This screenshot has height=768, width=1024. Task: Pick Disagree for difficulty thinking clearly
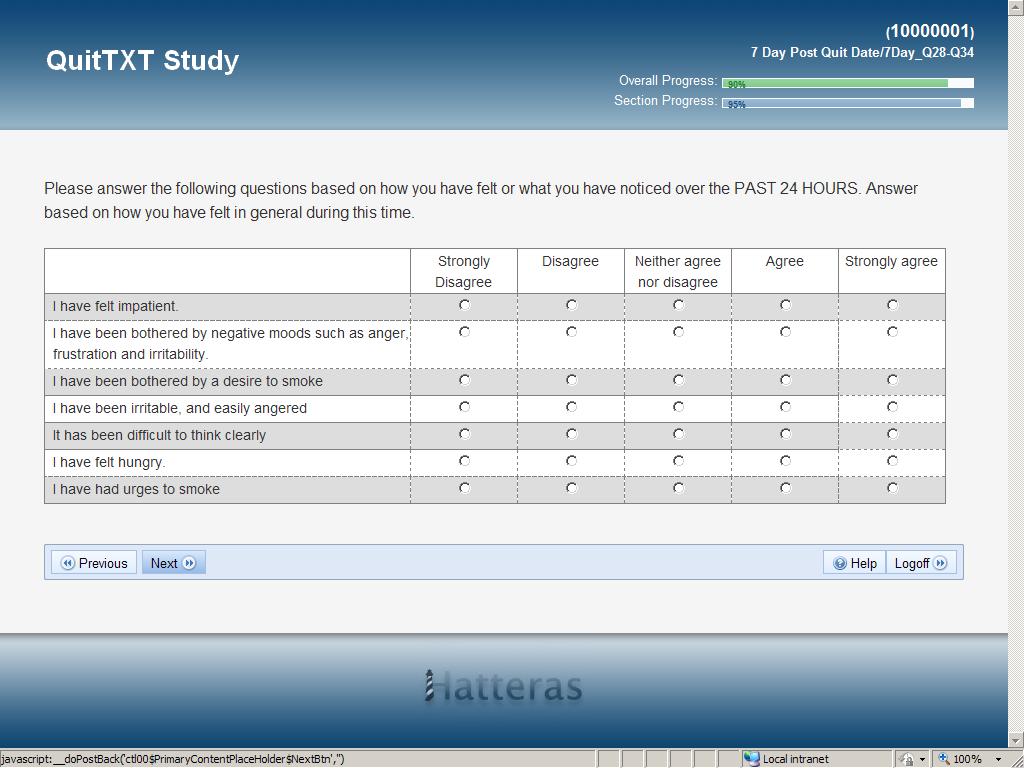pyautogui.click(x=571, y=434)
